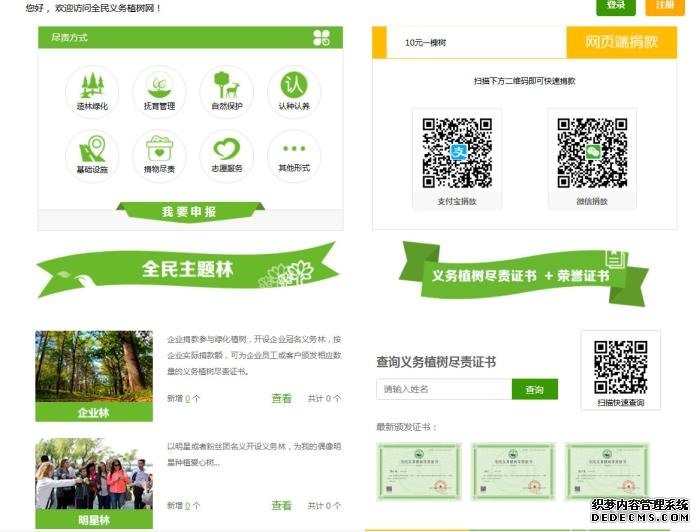Click the 以明星或者粉丝团名义 description paragraph
The width and height of the screenshot is (700, 532).
(254, 454)
